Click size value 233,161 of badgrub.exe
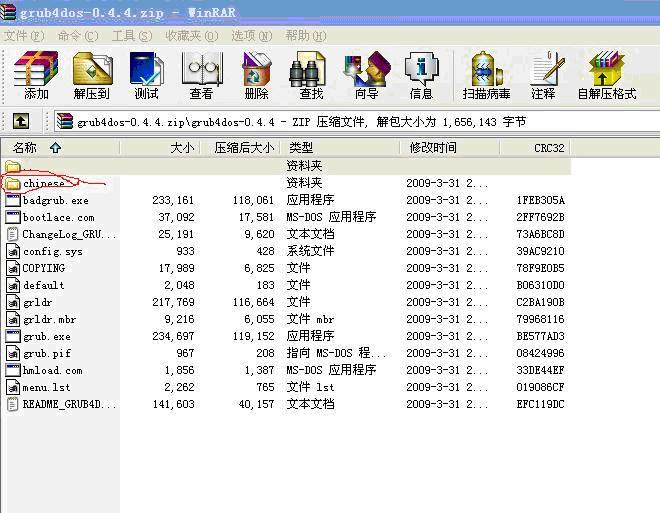The width and height of the screenshot is (660, 513). click(173, 200)
